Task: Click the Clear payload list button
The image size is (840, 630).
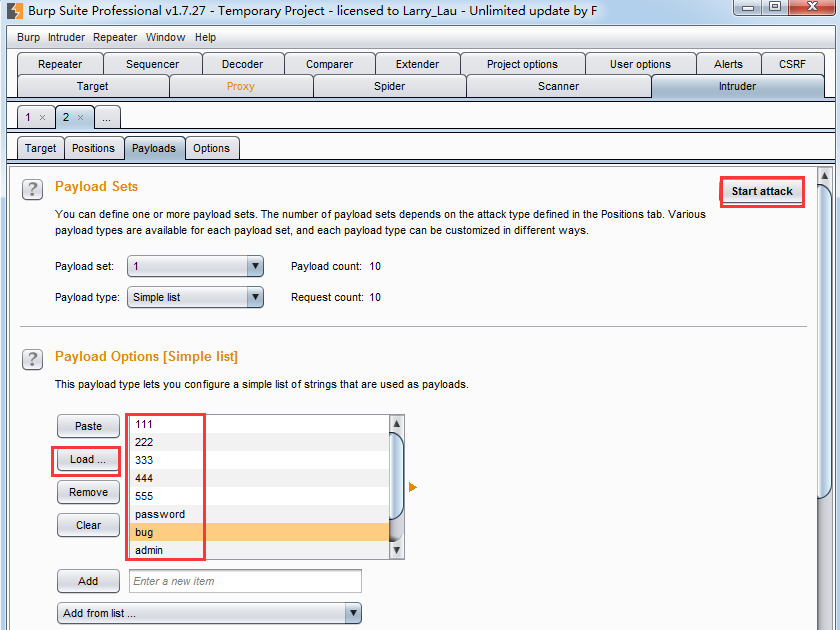Action: click(x=88, y=525)
